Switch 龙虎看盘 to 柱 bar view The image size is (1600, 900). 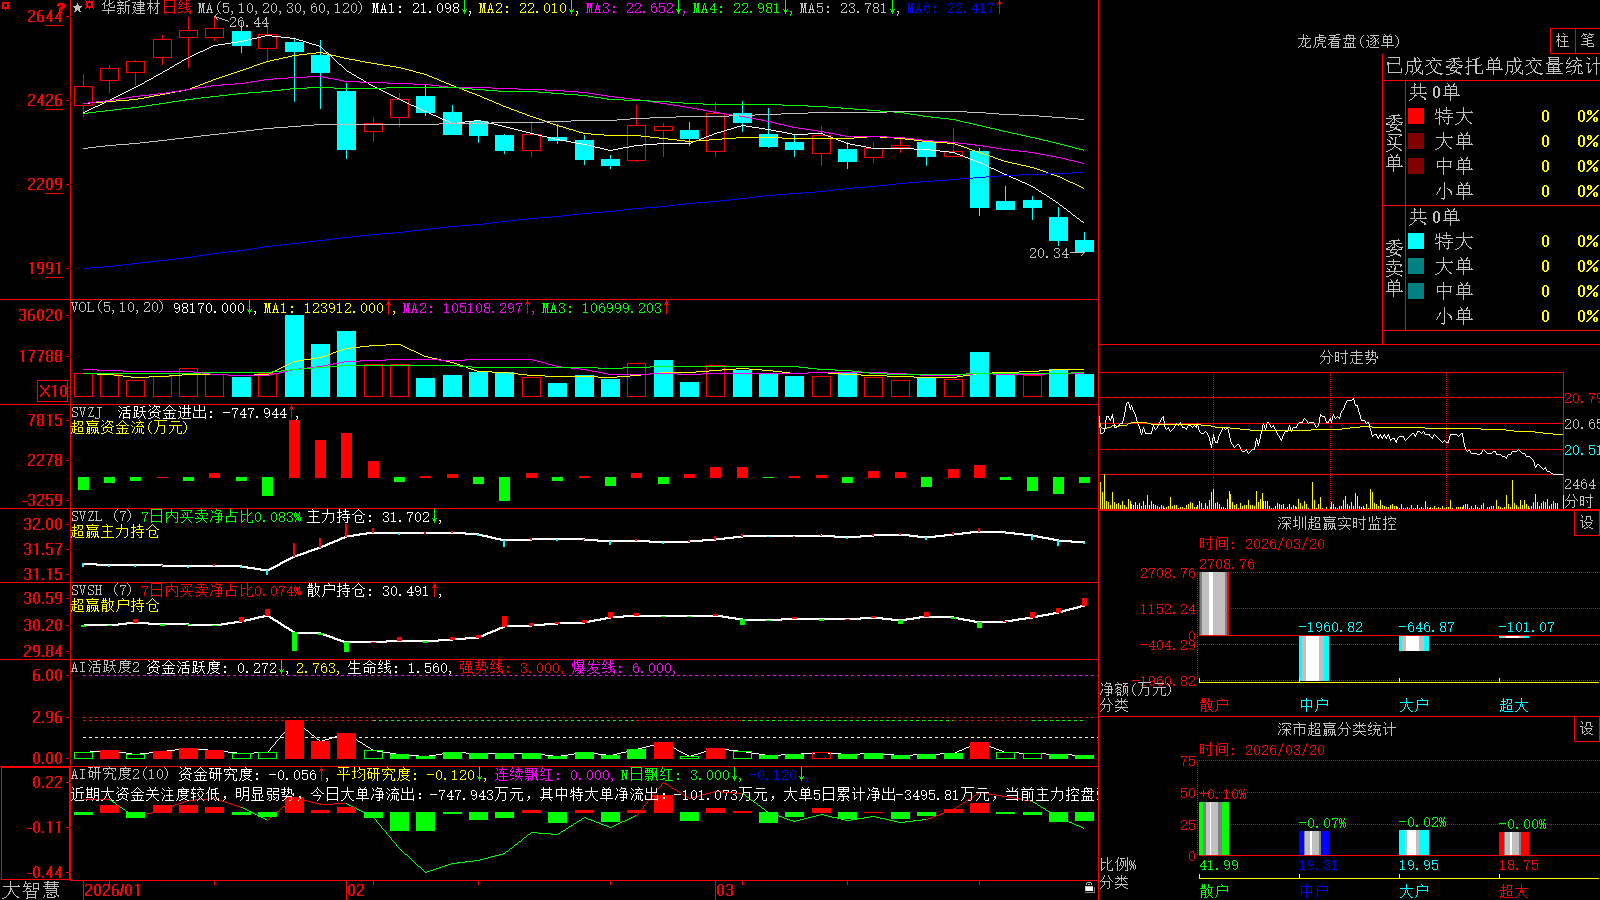coord(1562,41)
